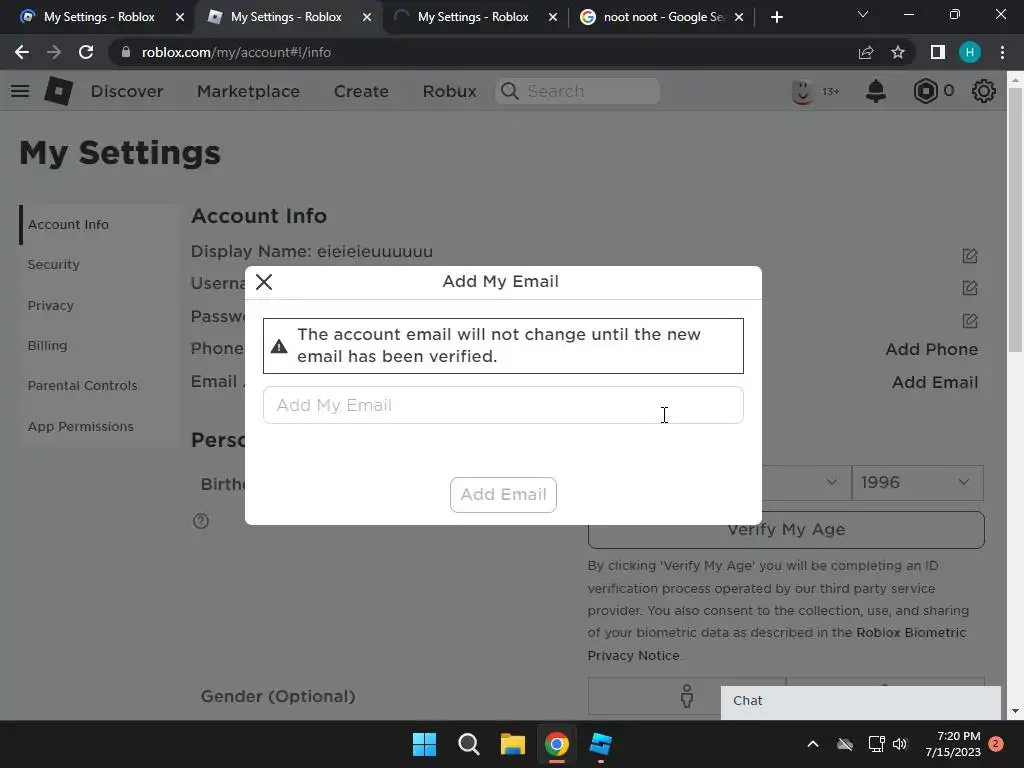
Task: Open the Chrome profile H avatar
Action: point(970,52)
